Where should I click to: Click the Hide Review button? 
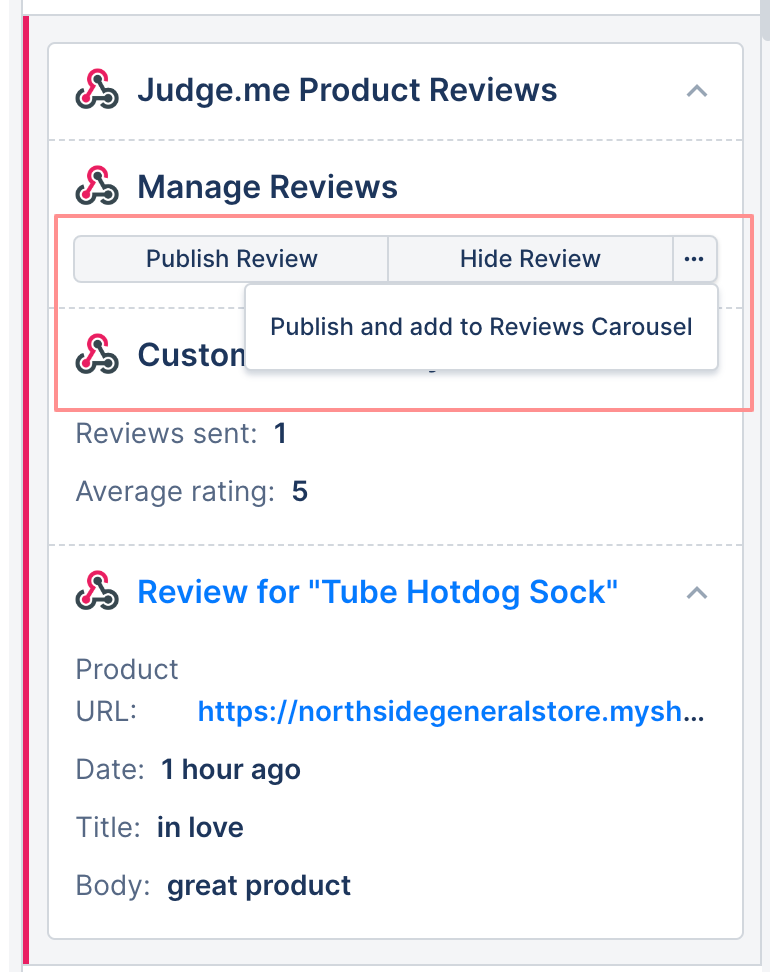(530, 259)
